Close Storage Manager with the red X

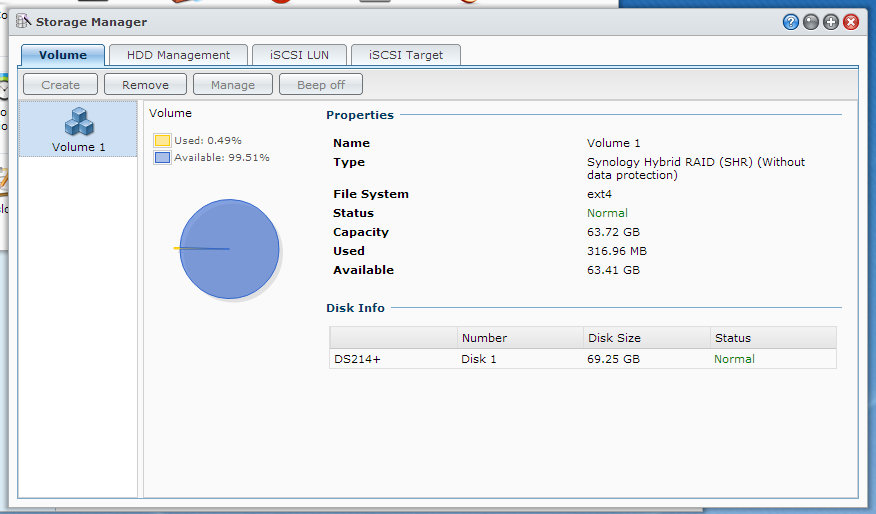851,22
